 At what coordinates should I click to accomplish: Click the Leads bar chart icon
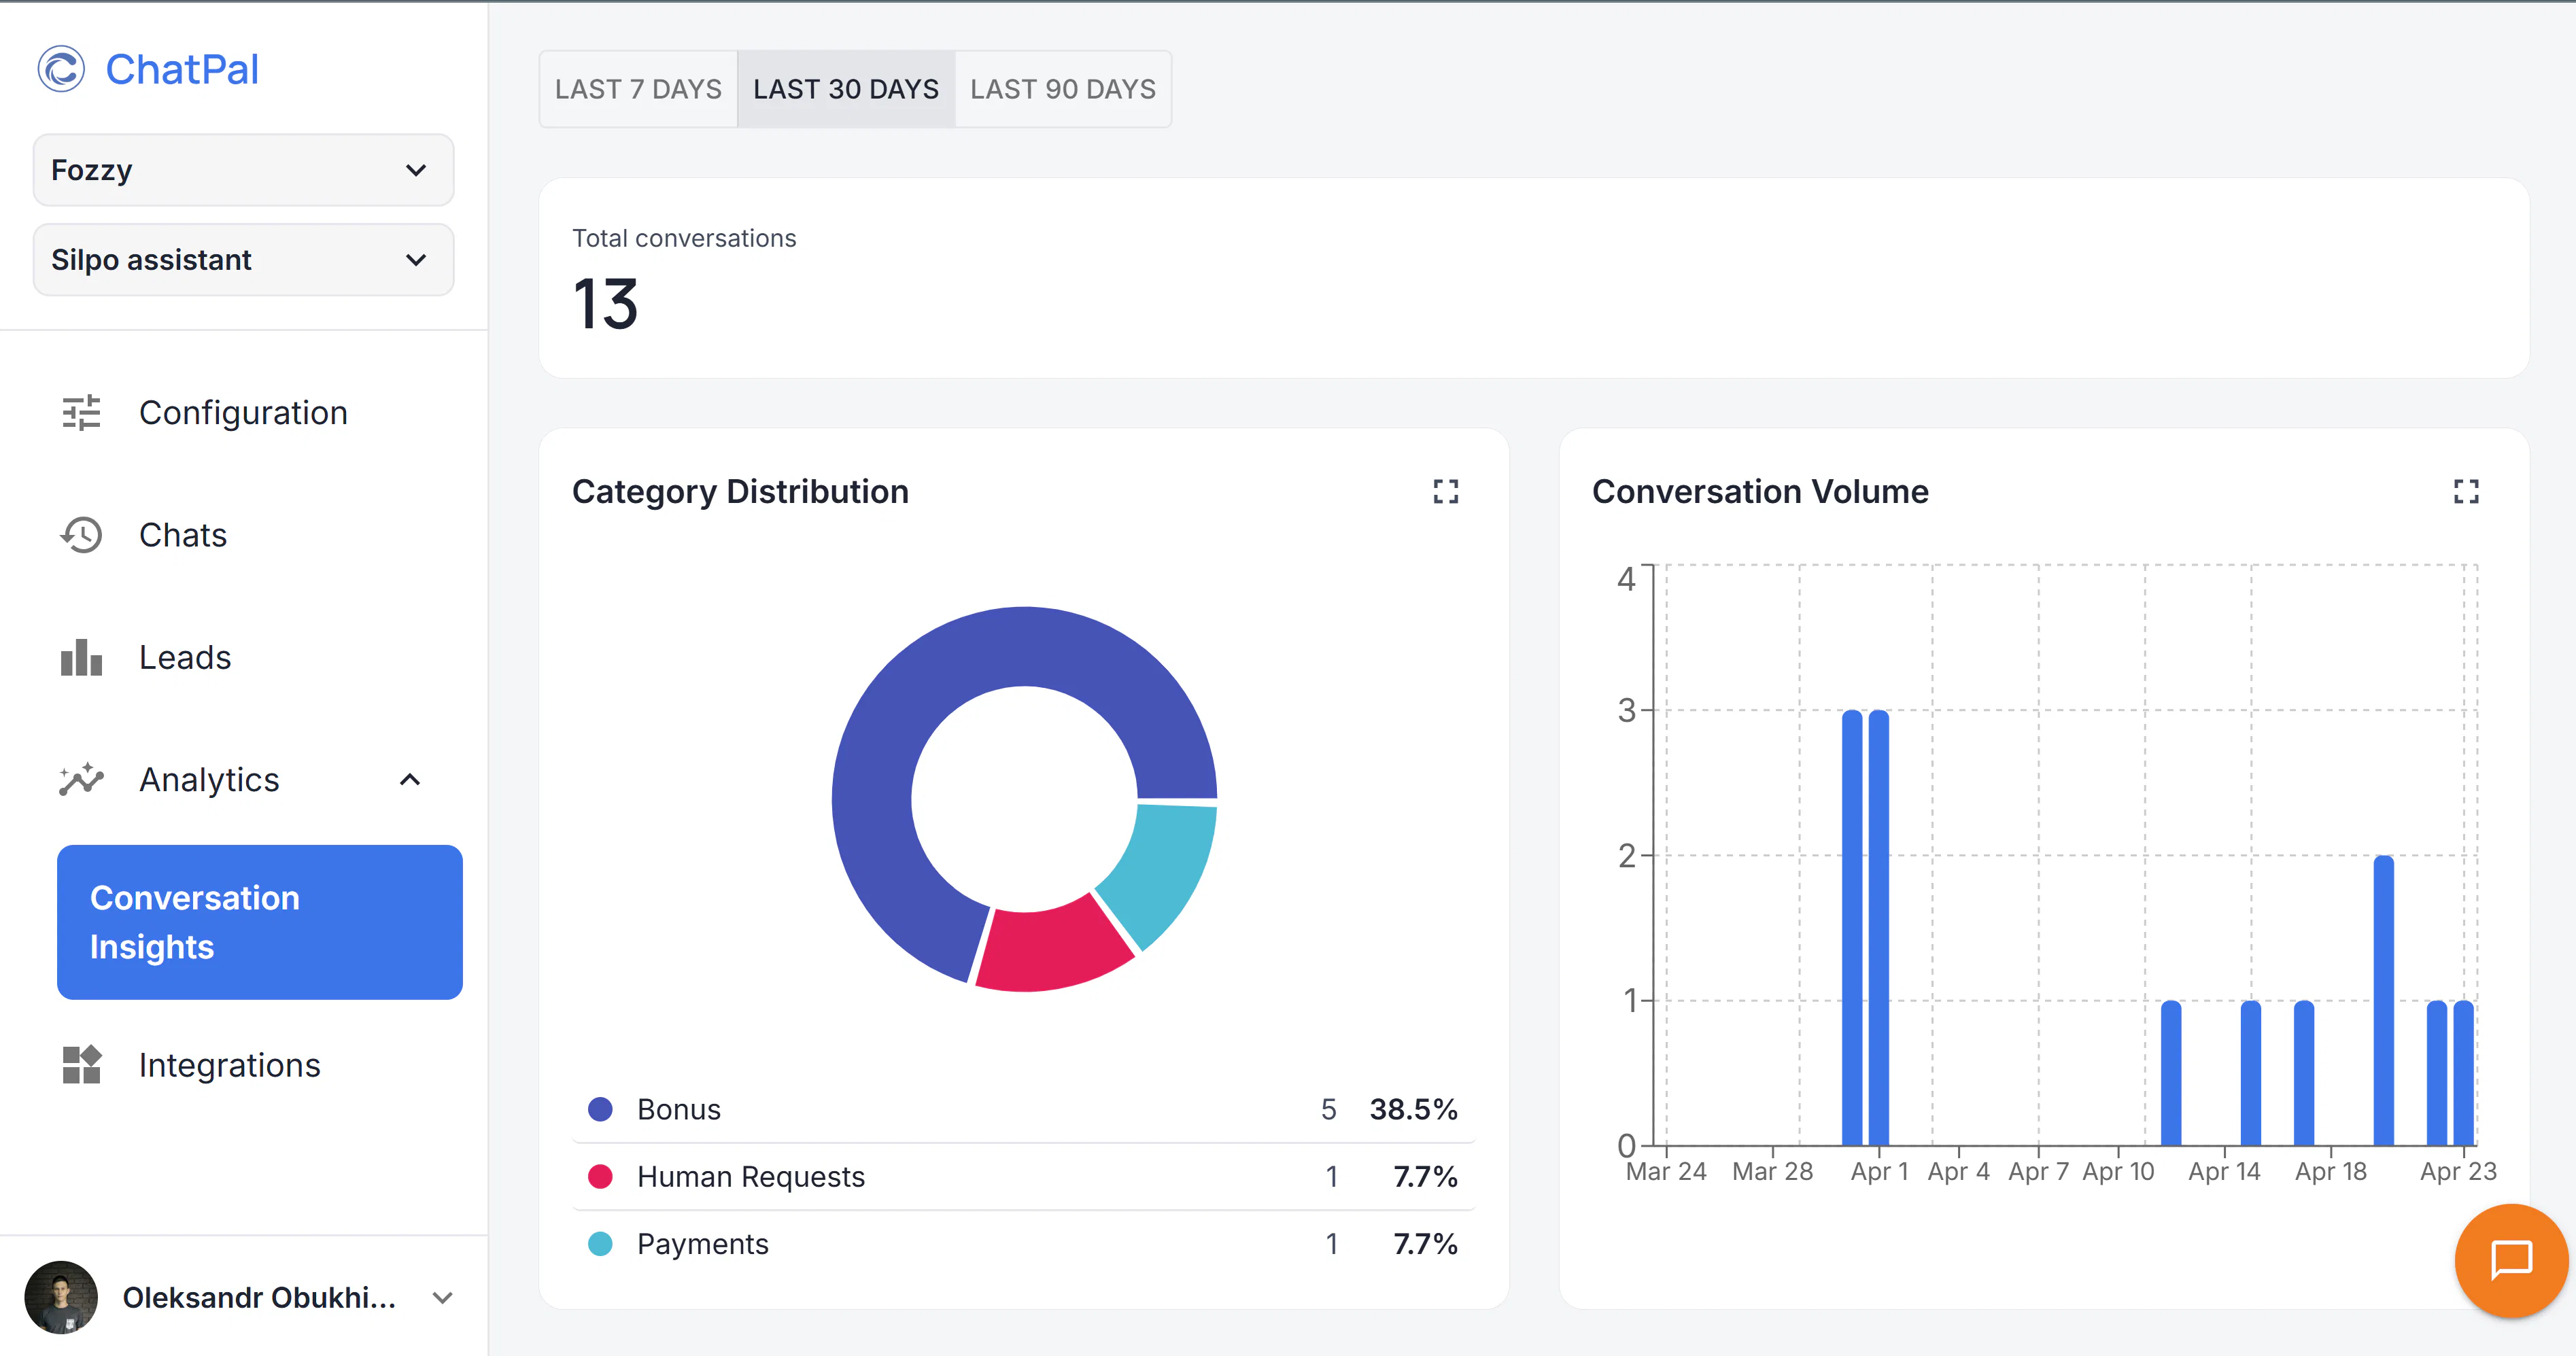81,657
